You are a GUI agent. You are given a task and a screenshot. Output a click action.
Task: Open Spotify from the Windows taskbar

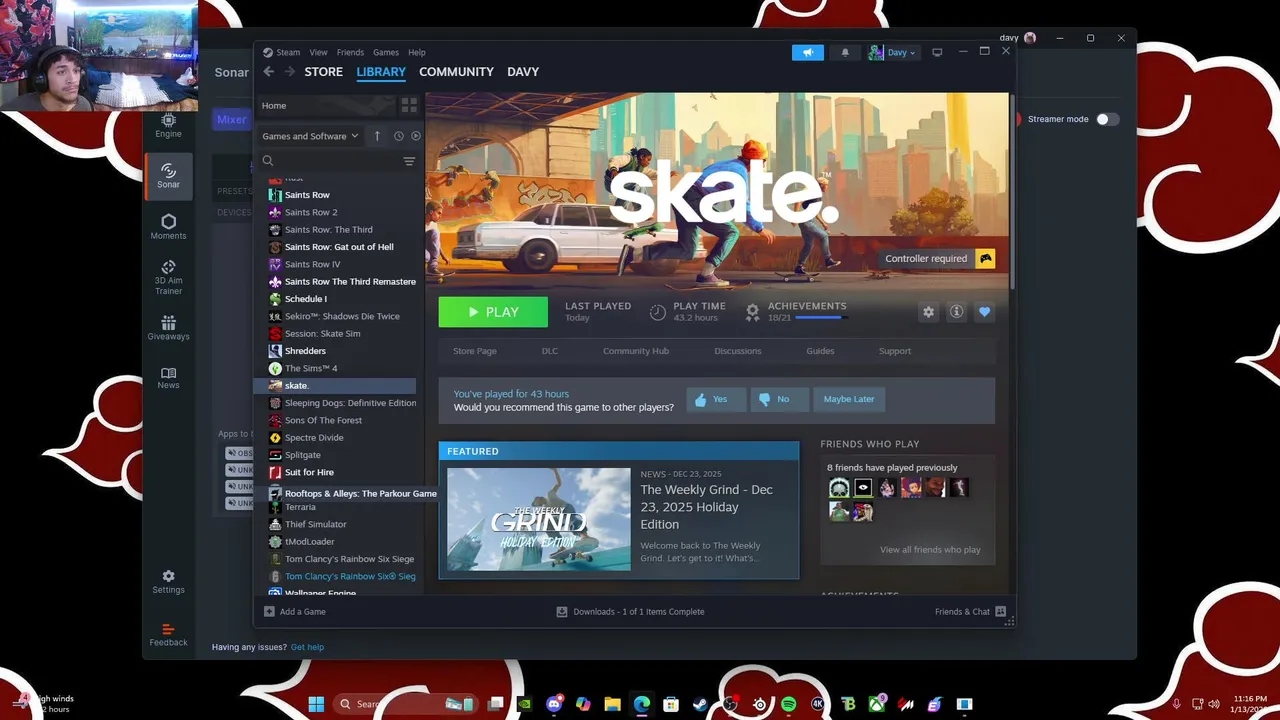click(788, 704)
